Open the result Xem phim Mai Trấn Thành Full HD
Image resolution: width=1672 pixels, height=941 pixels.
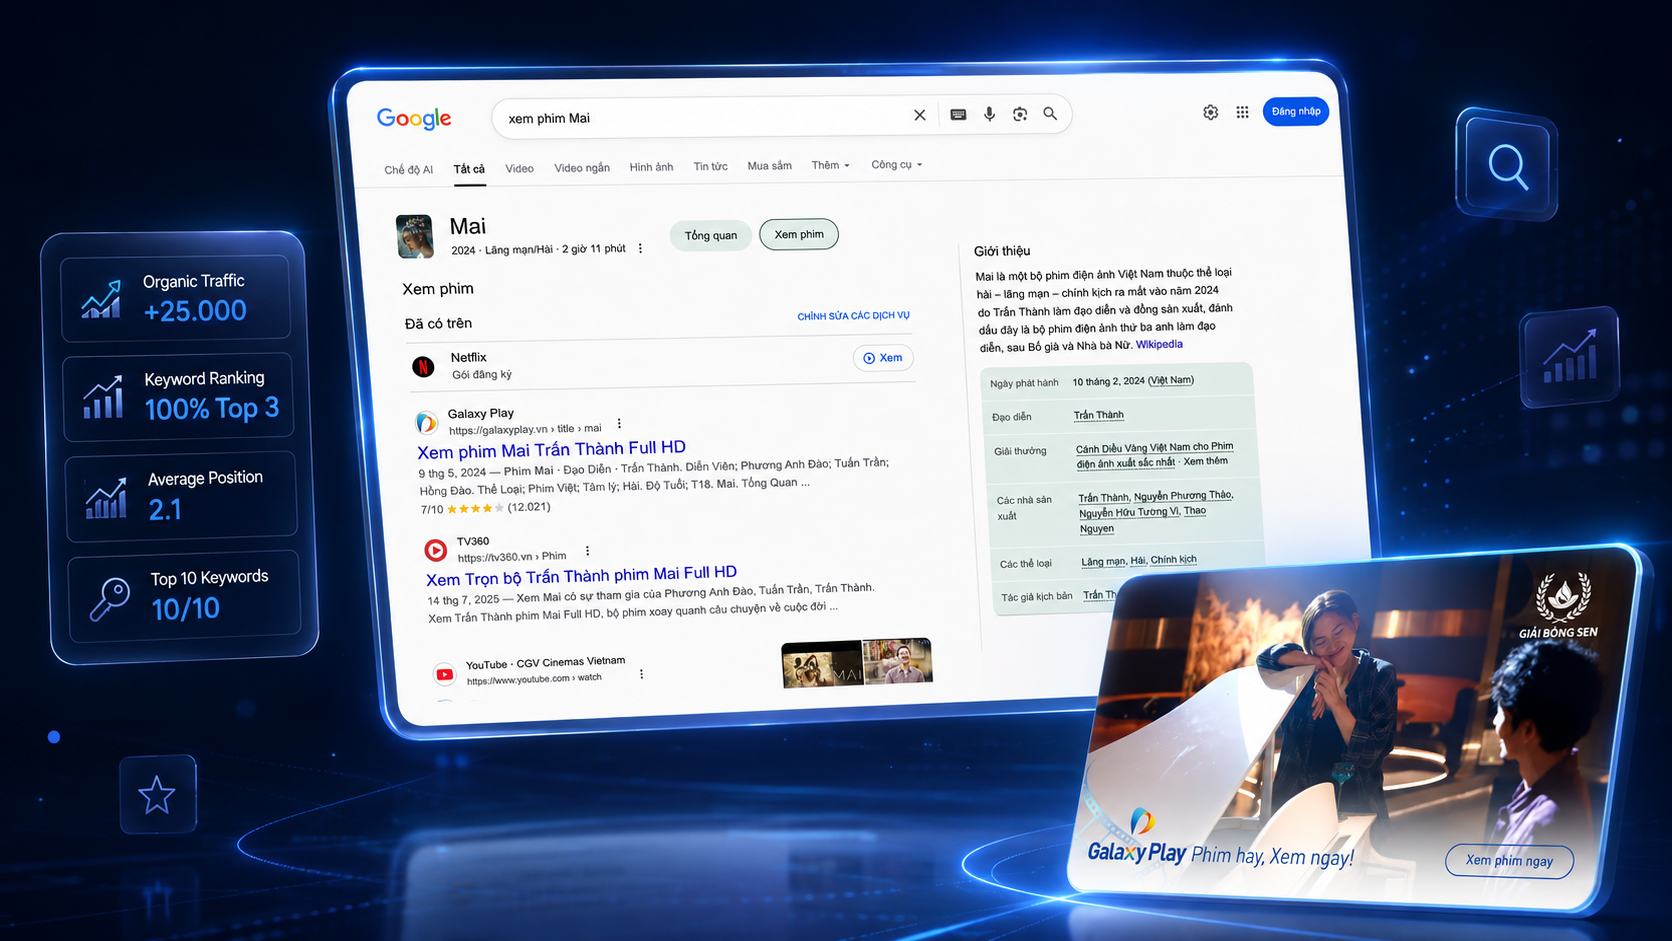tap(551, 450)
